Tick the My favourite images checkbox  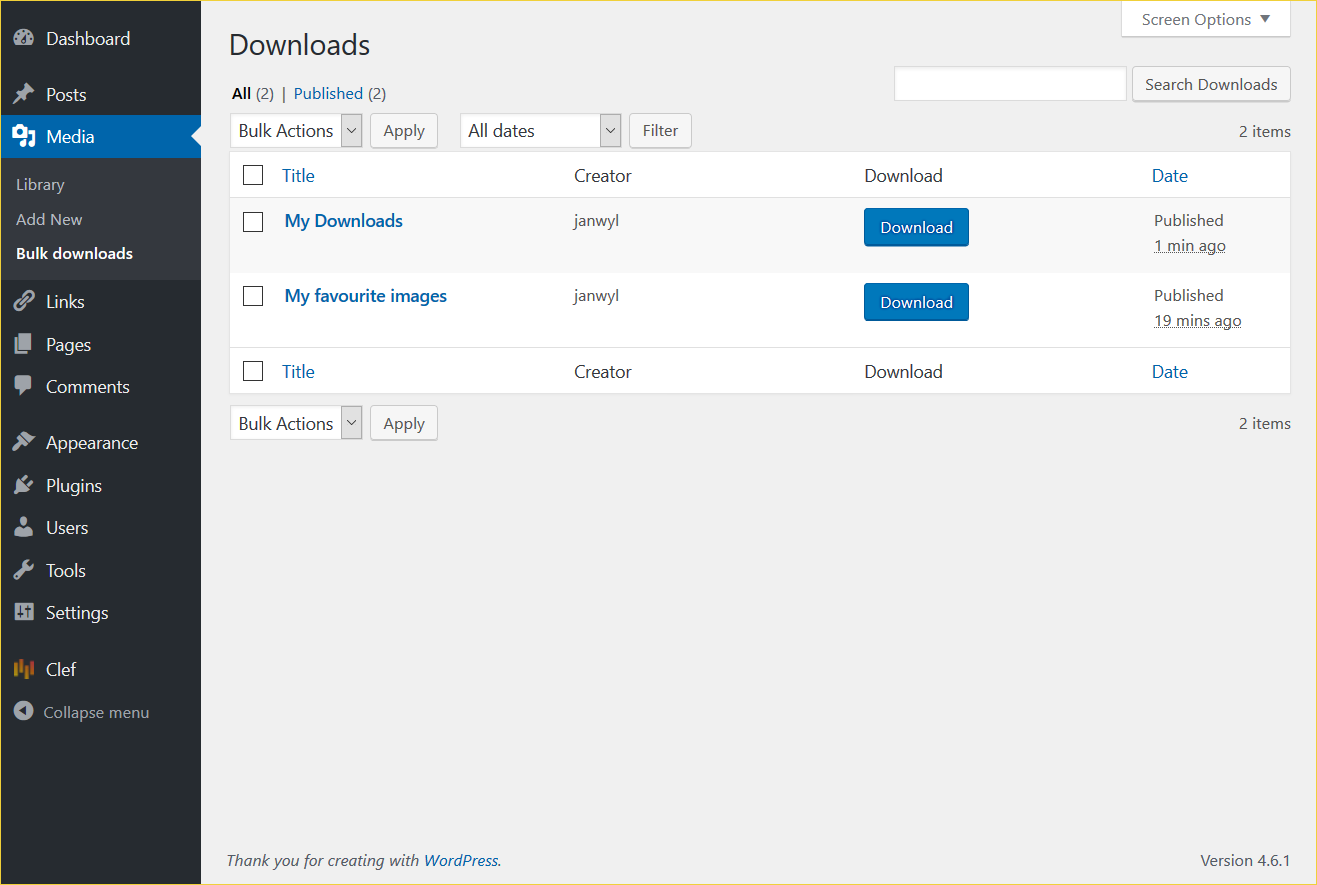point(253,296)
